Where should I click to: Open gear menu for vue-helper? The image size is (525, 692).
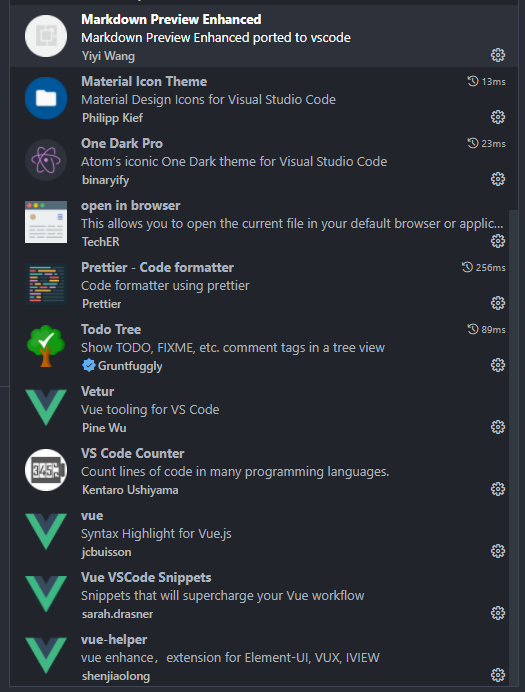coord(498,675)
